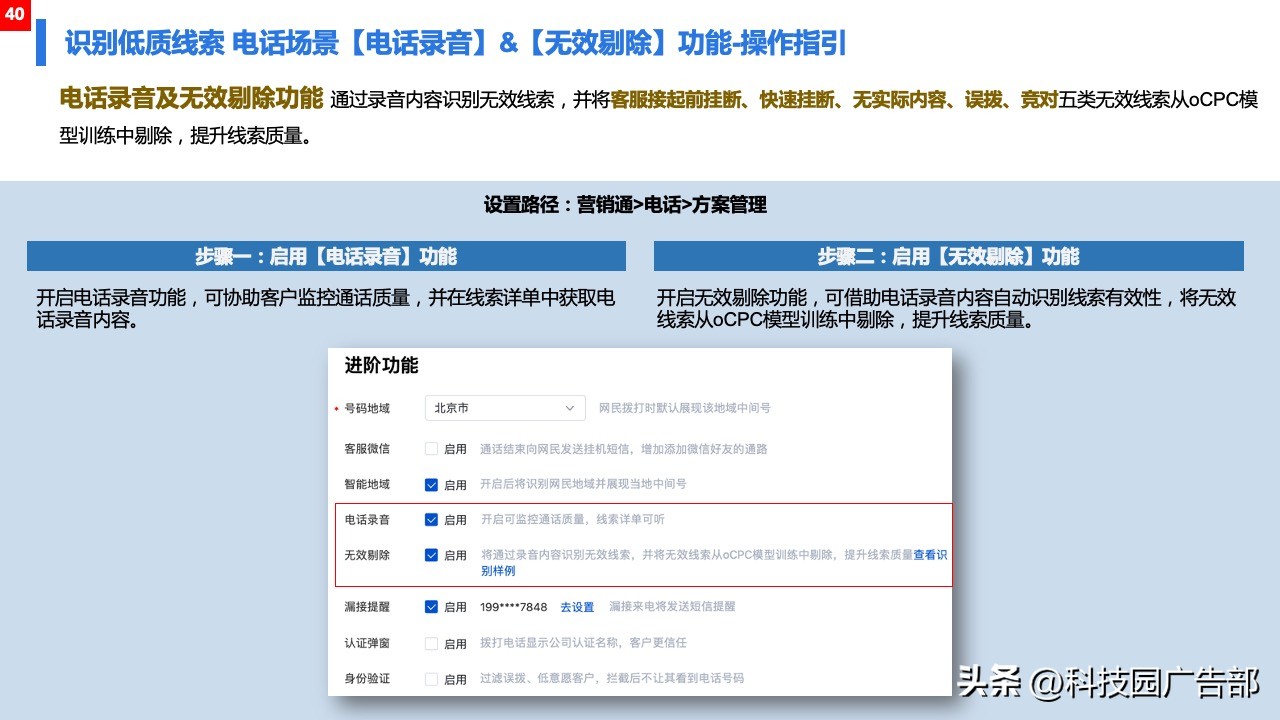The height and width of the screenshot is (720, 1280).
Task: Click the red required-field asterisk beside 号码地域
Action: (334, 408)
